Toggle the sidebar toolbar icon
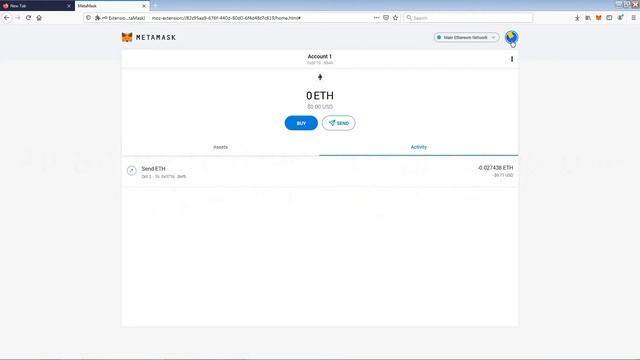The height and width of the screenshot is (360, 640). pyautogui.click(x=609, y=18)
